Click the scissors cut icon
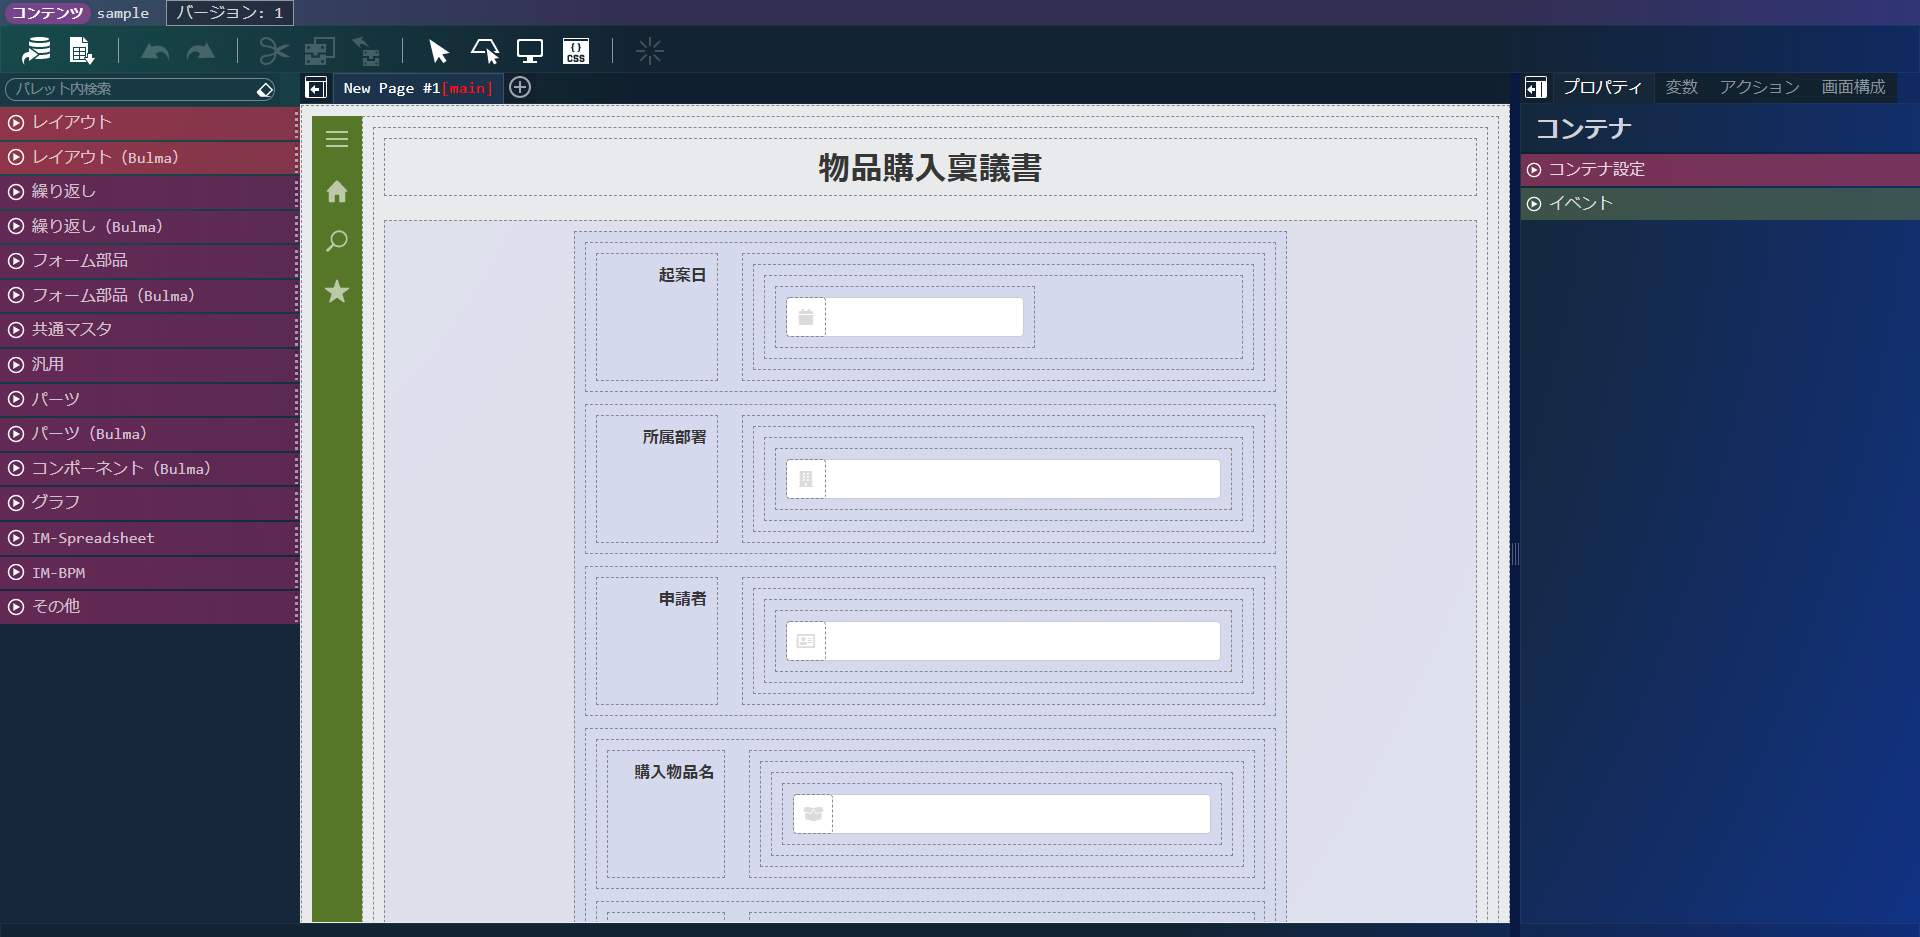Viewport: 1920px width, 937px height. 274,51
